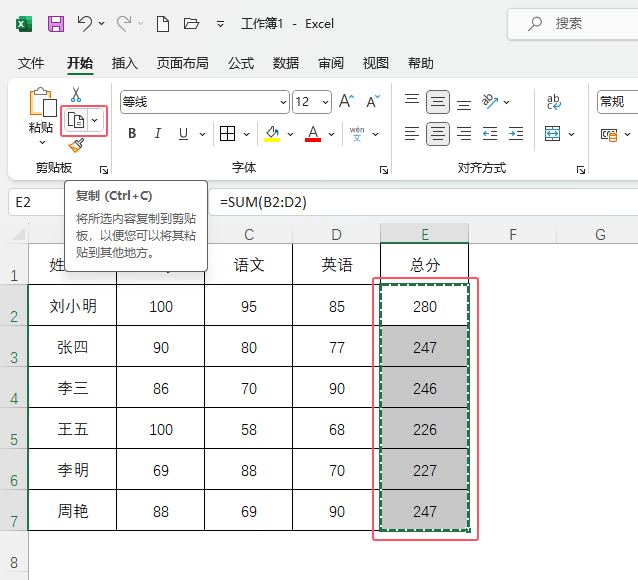Click the Undo arrow icon
Viewport: 638px width, 580px height.
[x=85, y=24]
